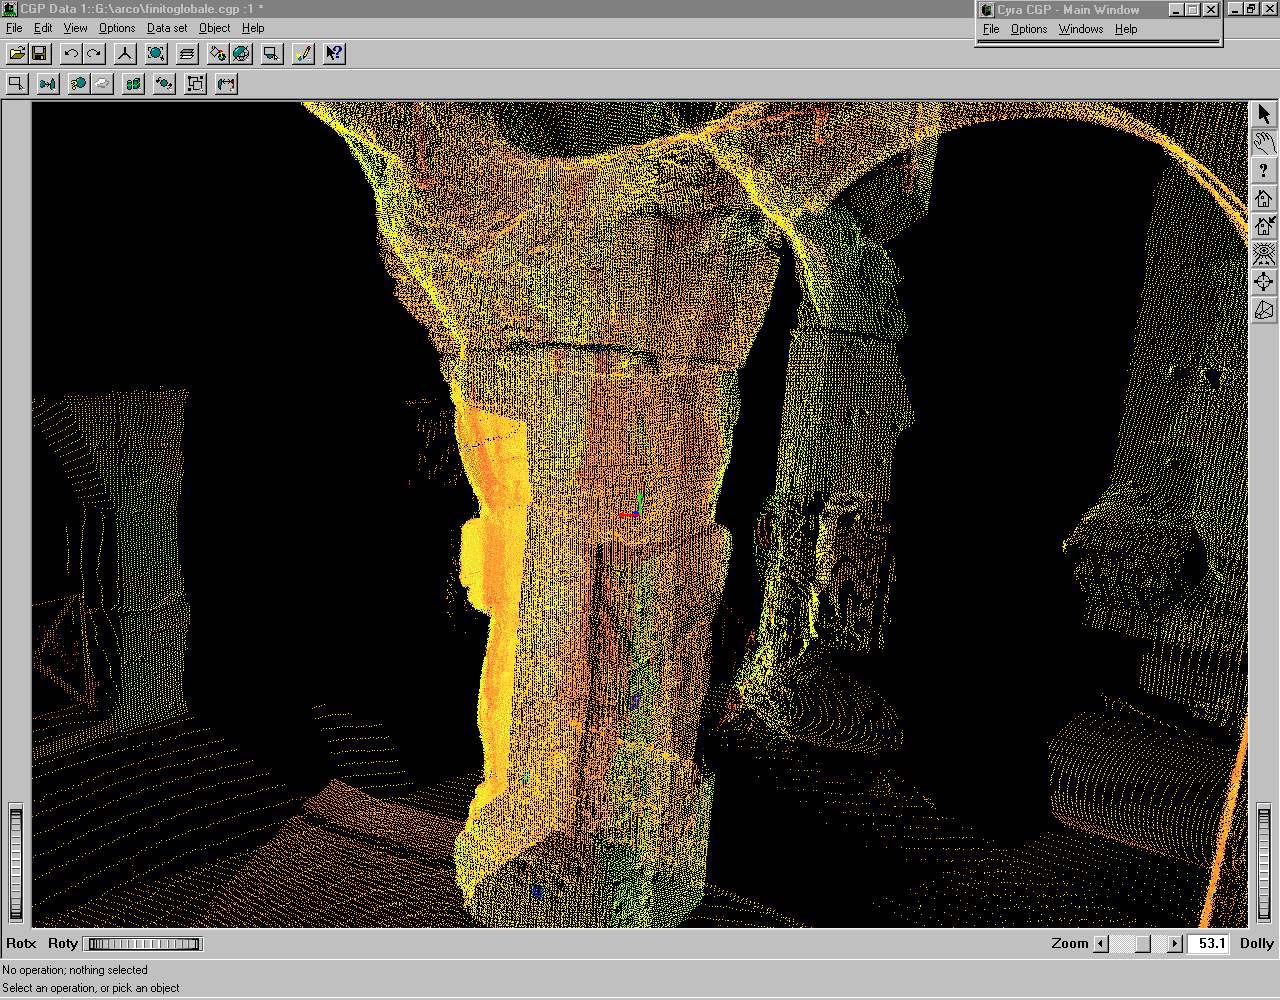The height and width of the screenshot is (1000, 1280).
Task: Toggle the hand view mode tool
Action: pyautogui.click(x=1264, y=143)
